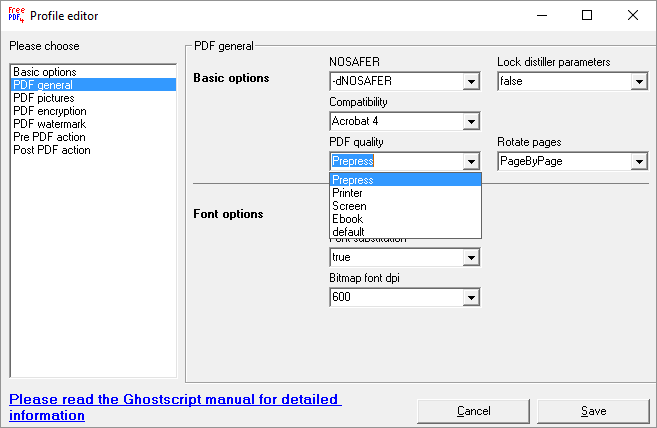Expand the Compatibility dropdown

tap(471, 122)
